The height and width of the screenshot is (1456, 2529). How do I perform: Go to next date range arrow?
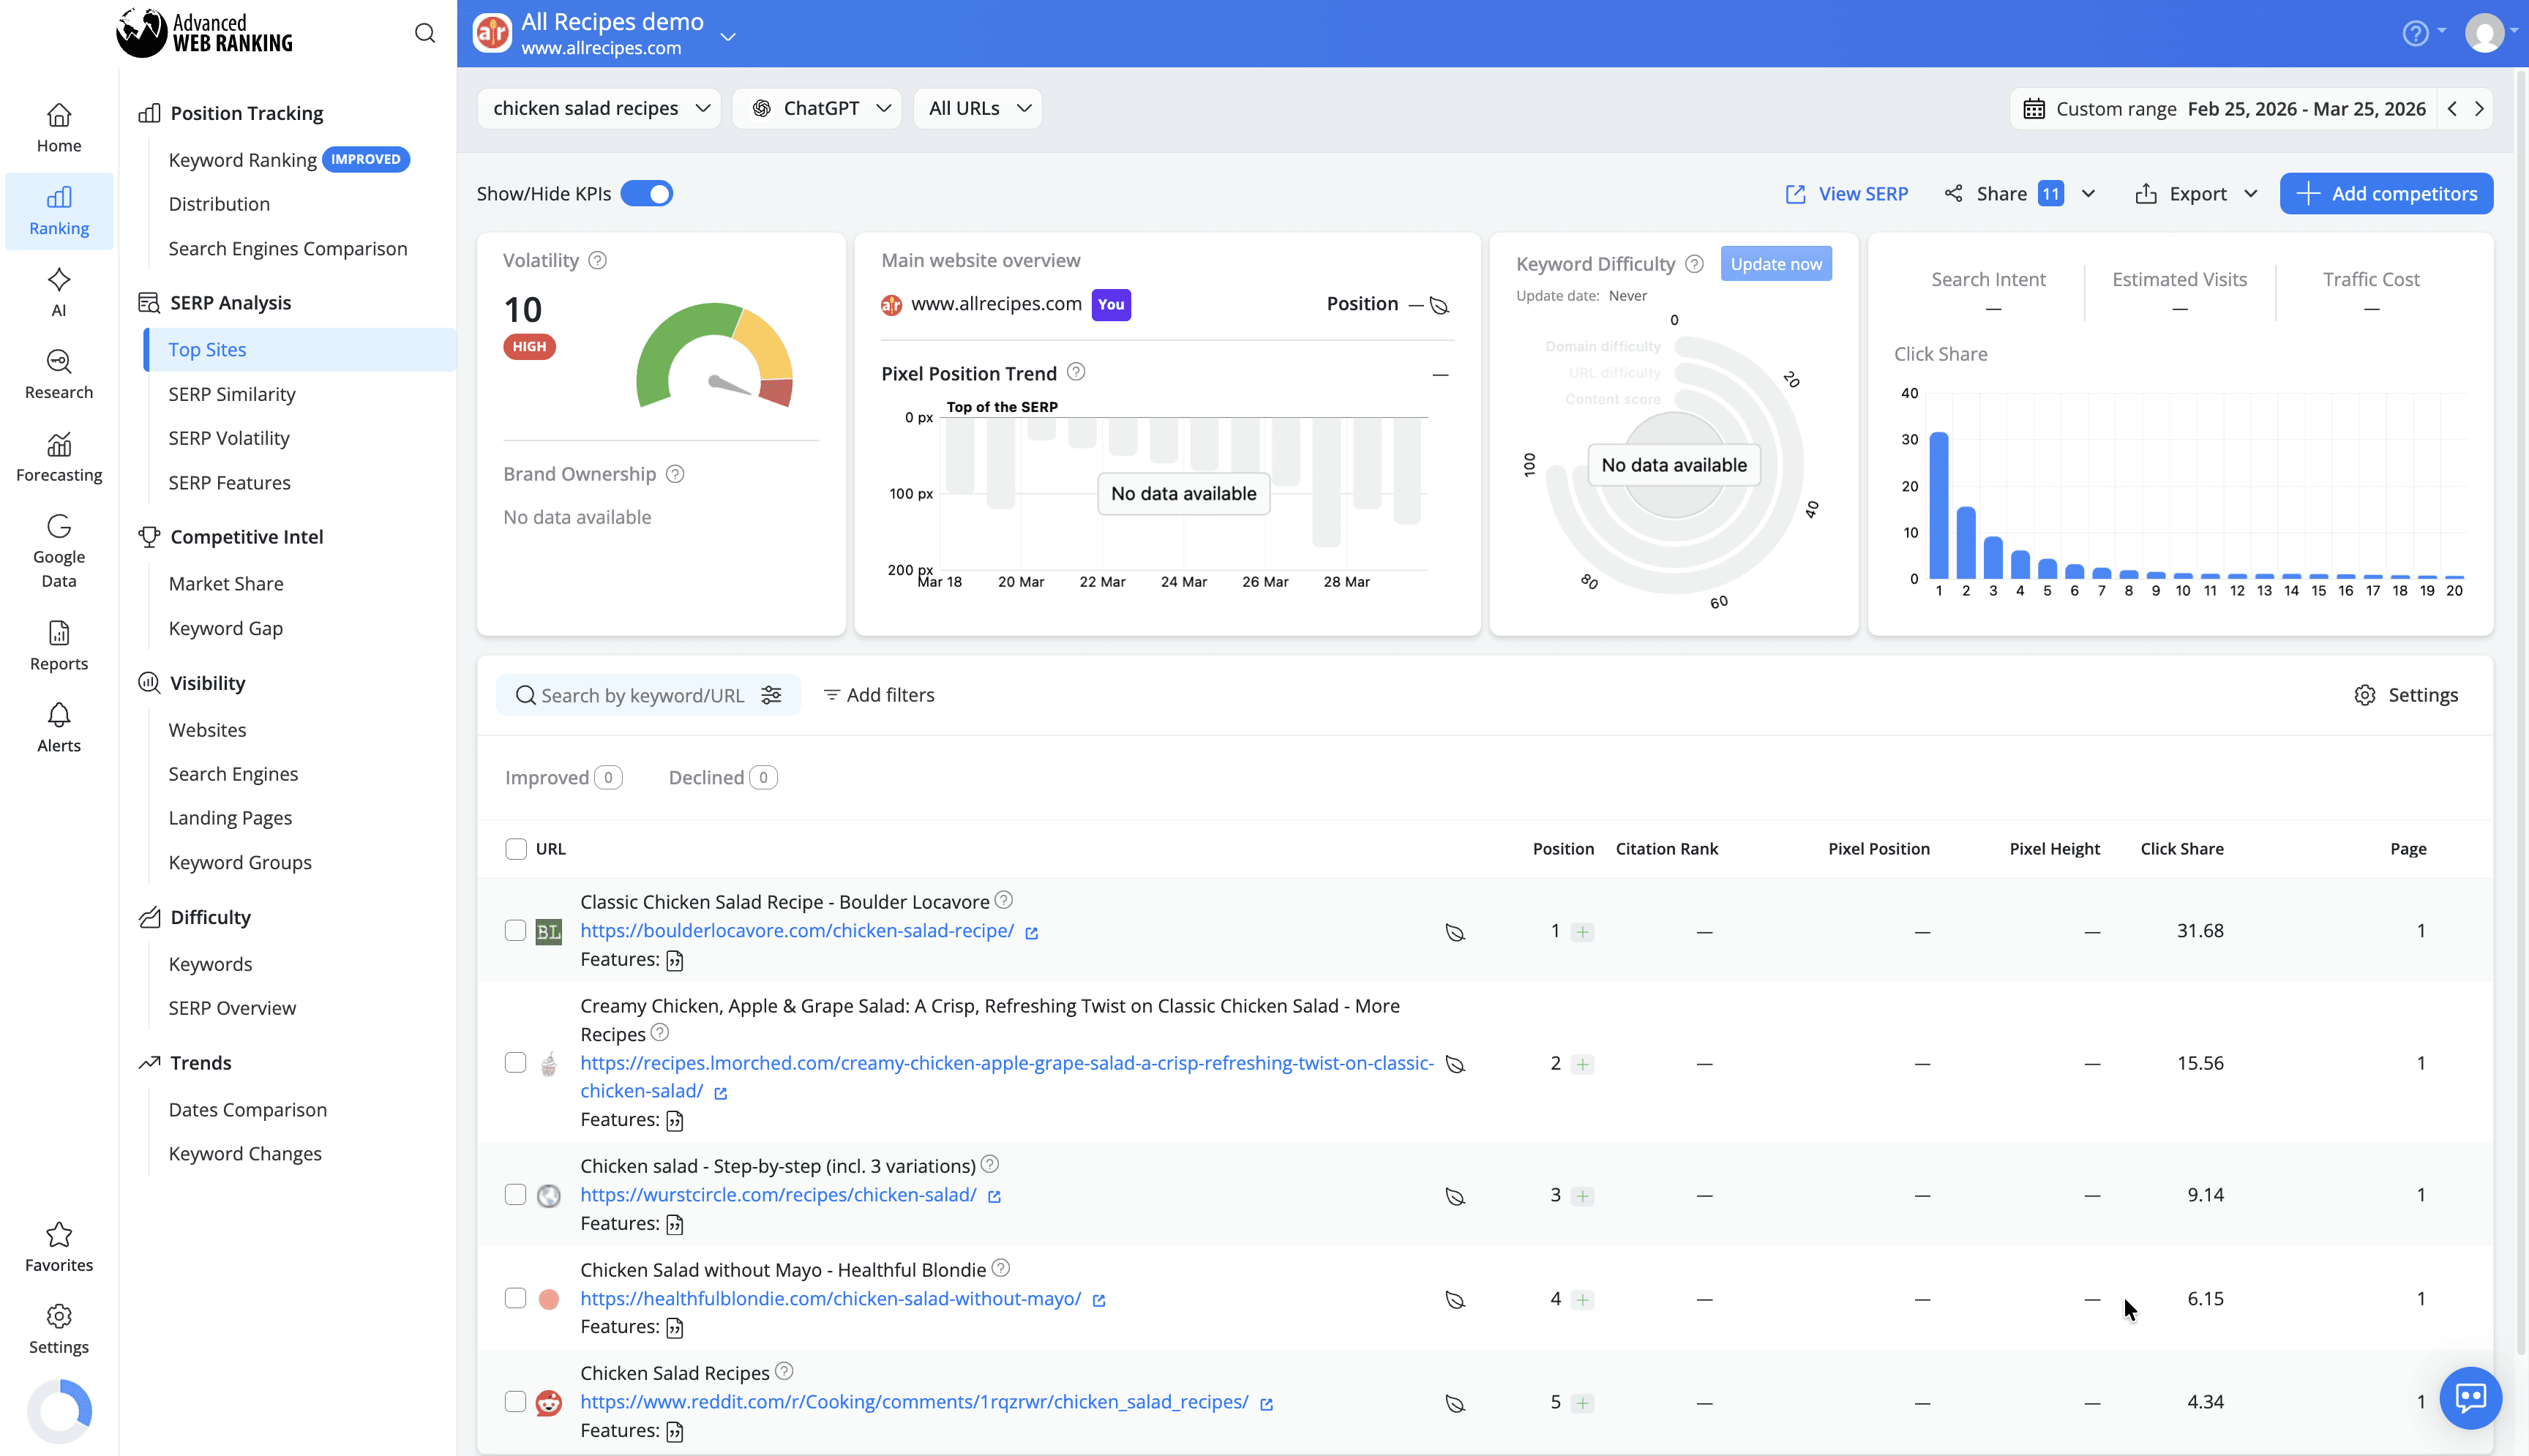(2479, 109)
